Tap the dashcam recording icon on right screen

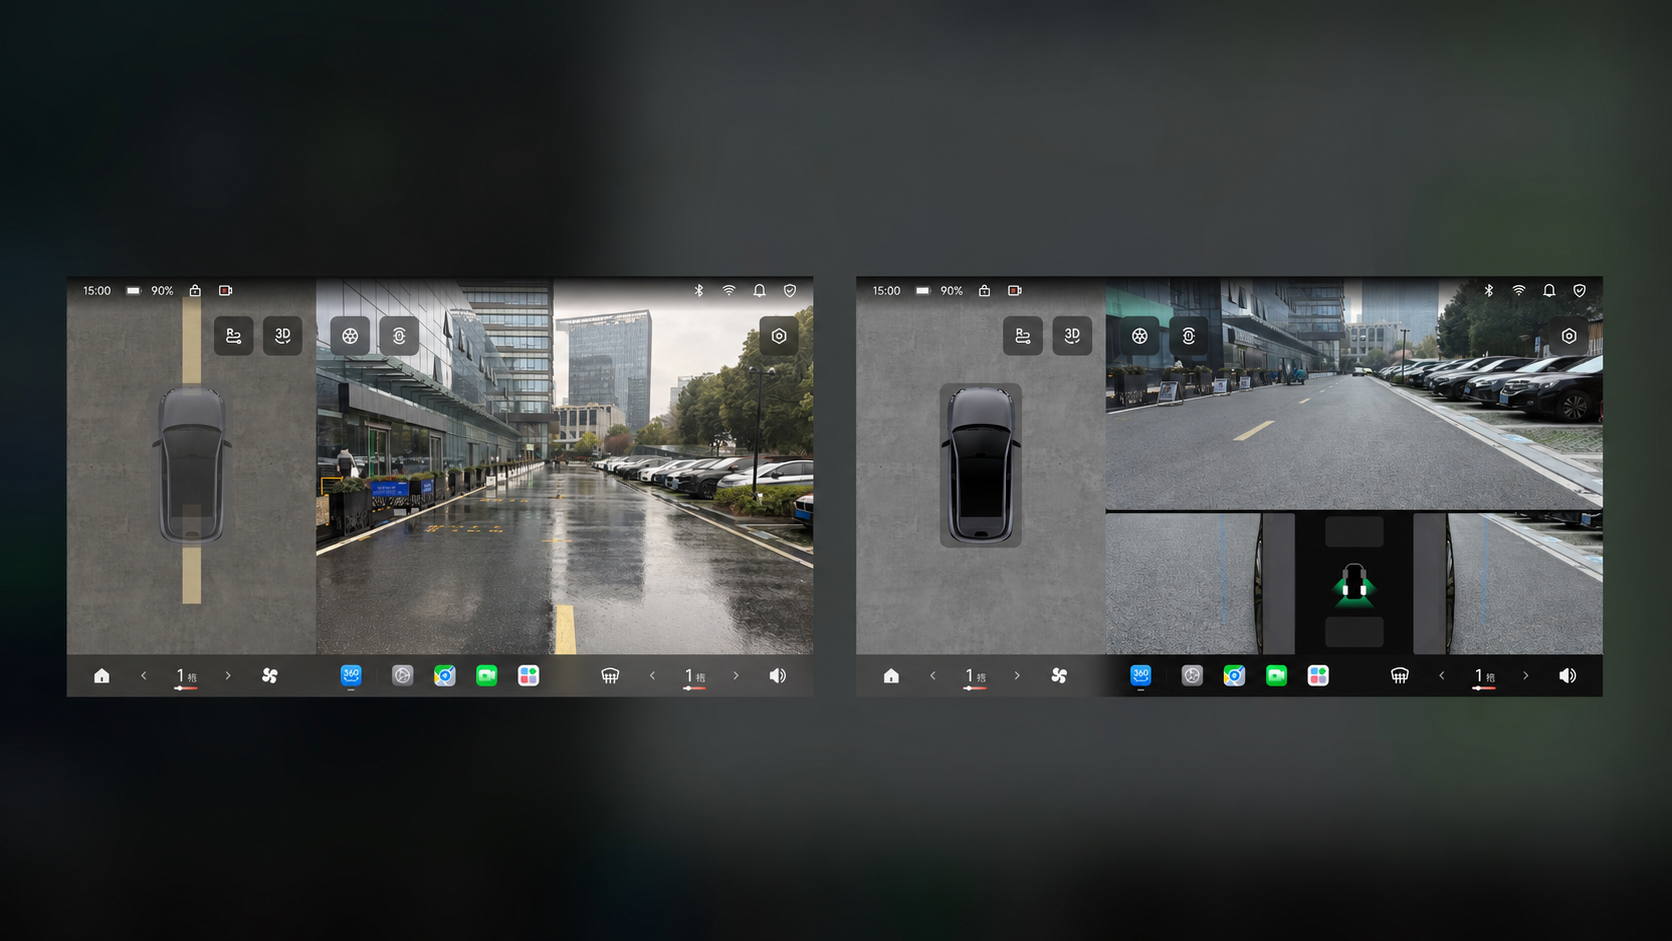(1015, 291)
